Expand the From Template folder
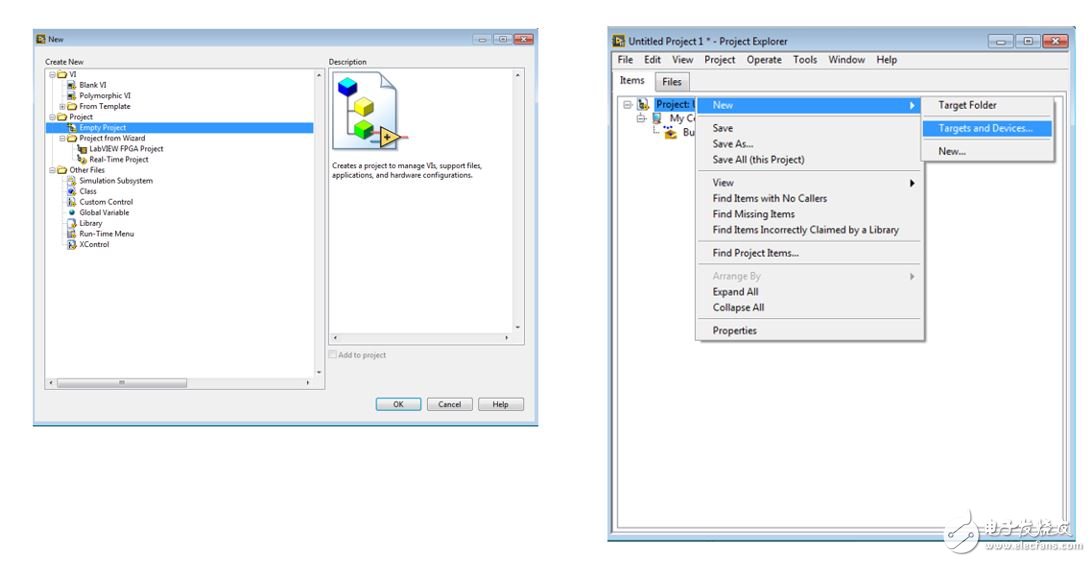This screenshot has height=562, width=1091. point(62,107)
